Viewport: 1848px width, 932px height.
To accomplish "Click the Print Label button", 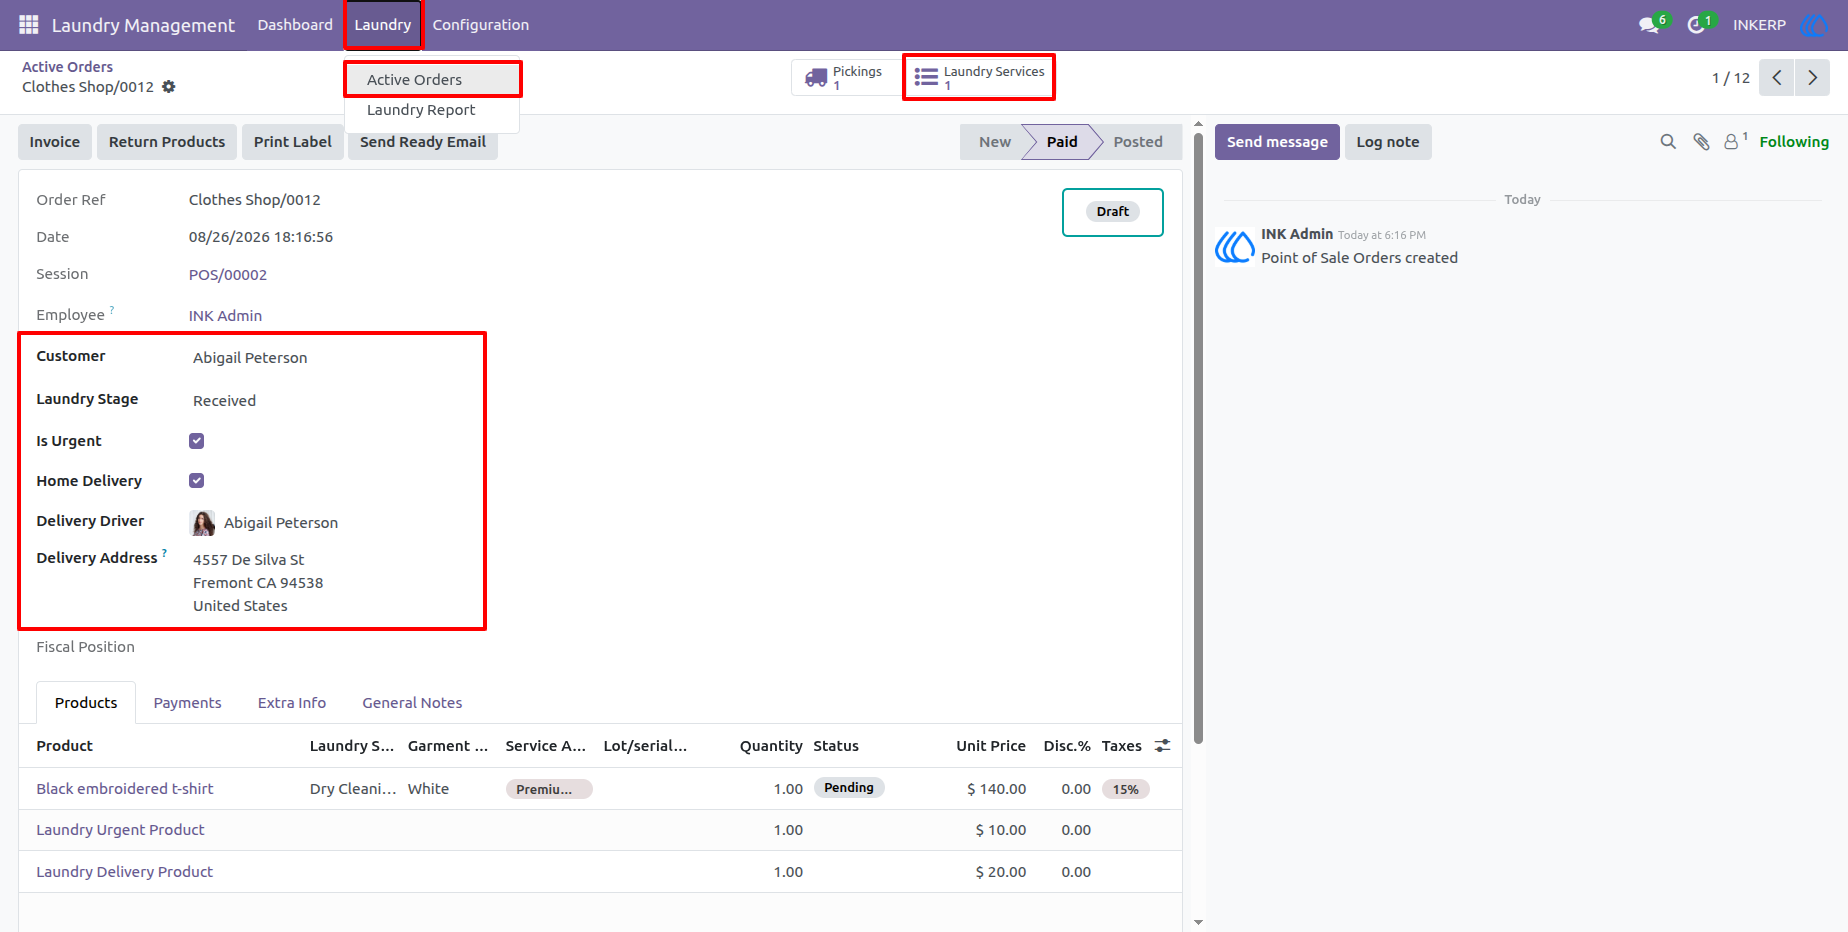I will coord(293,142).
